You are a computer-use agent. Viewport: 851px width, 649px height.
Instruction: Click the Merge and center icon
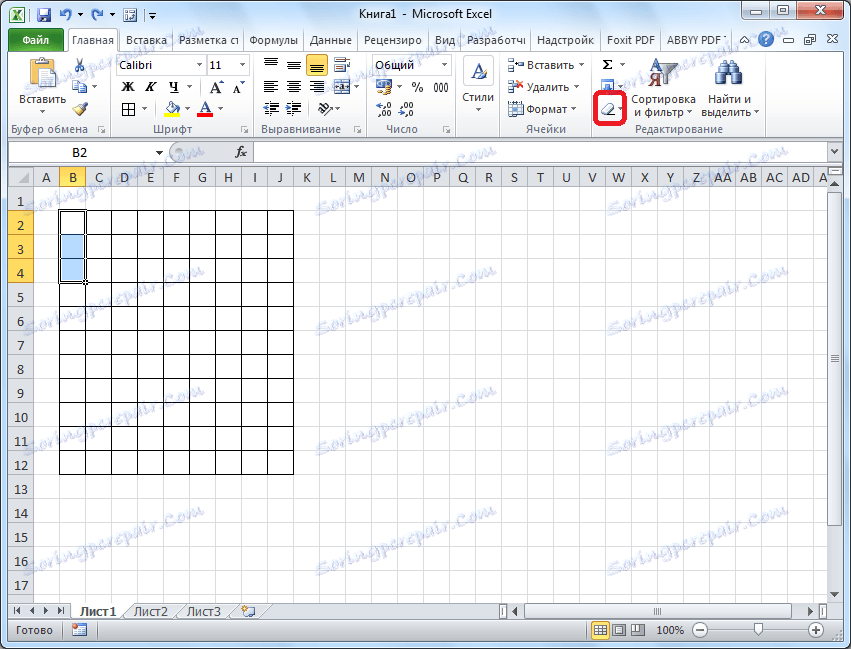pyautogui.click(x=341, y=87)
